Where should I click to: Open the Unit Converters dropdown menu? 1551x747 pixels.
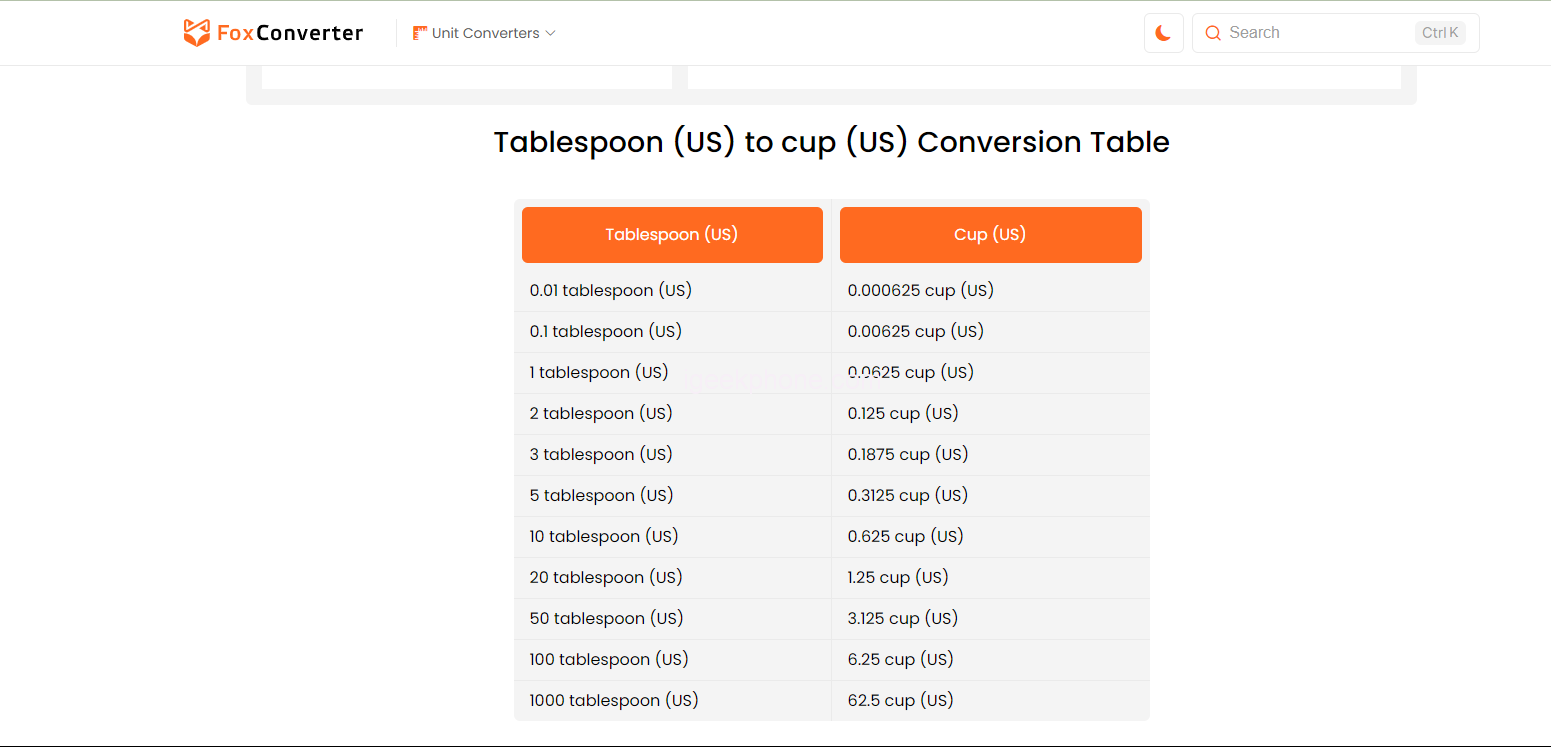pyautogui.click(x=485, y=33)
